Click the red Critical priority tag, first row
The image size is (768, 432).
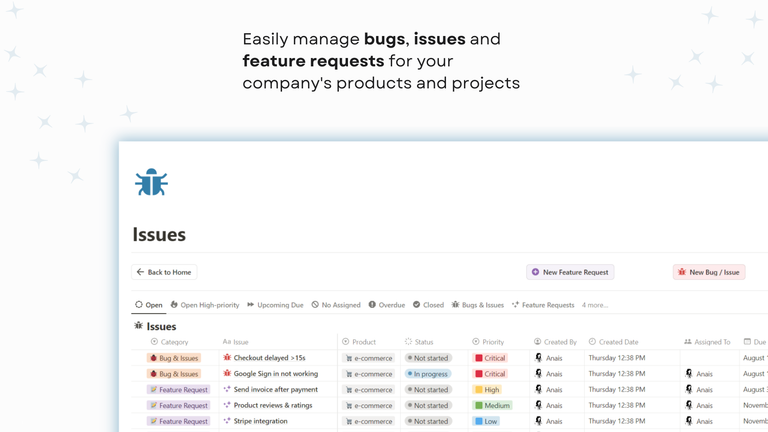click(490, 358)
